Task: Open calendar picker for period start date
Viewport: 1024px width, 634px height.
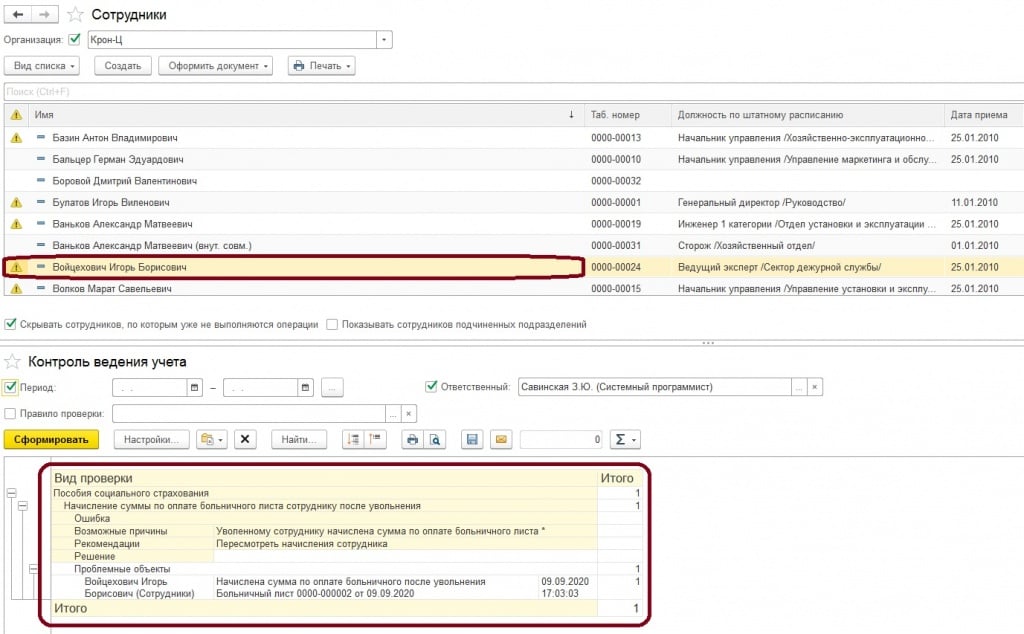Action: 195,387
